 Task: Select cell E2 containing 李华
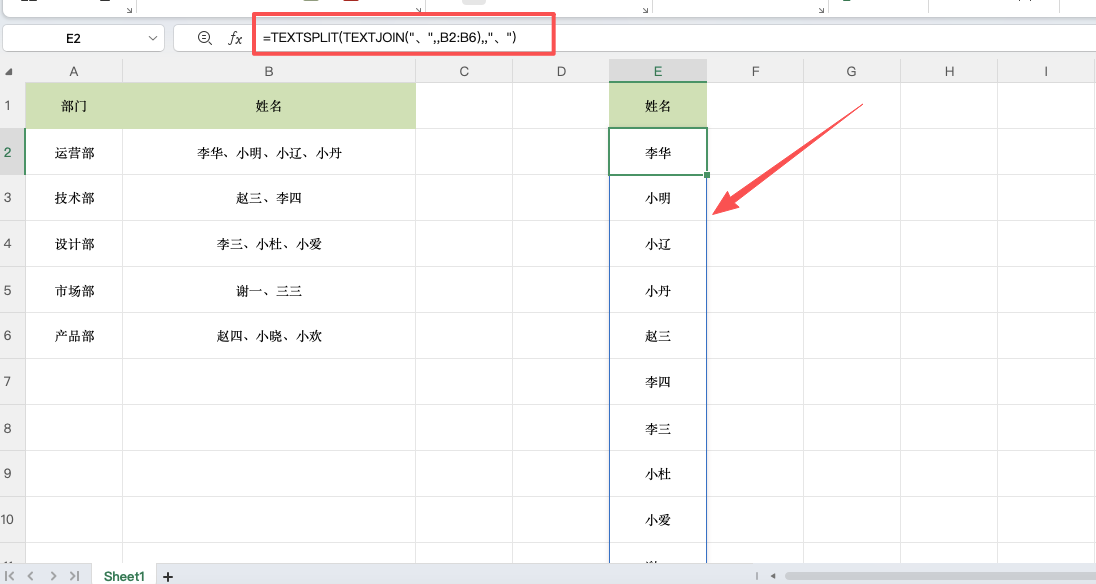(657, 151)
